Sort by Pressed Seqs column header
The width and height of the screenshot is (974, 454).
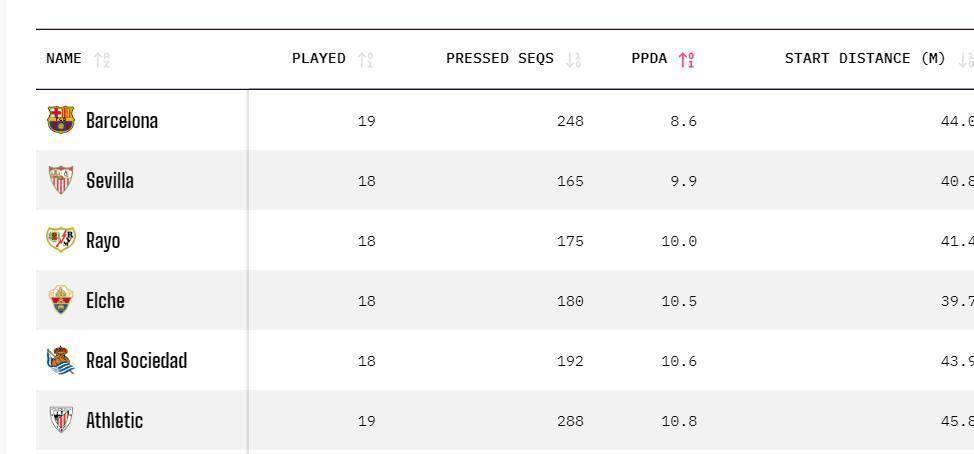click(x=499, y=58)
